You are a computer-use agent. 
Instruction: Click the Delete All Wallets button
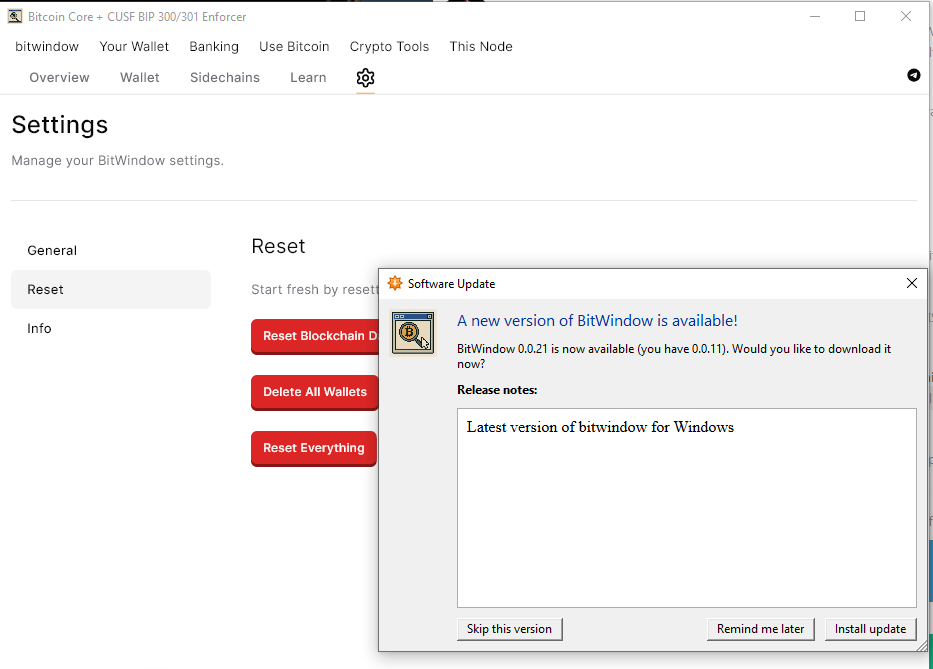(315, 392)
